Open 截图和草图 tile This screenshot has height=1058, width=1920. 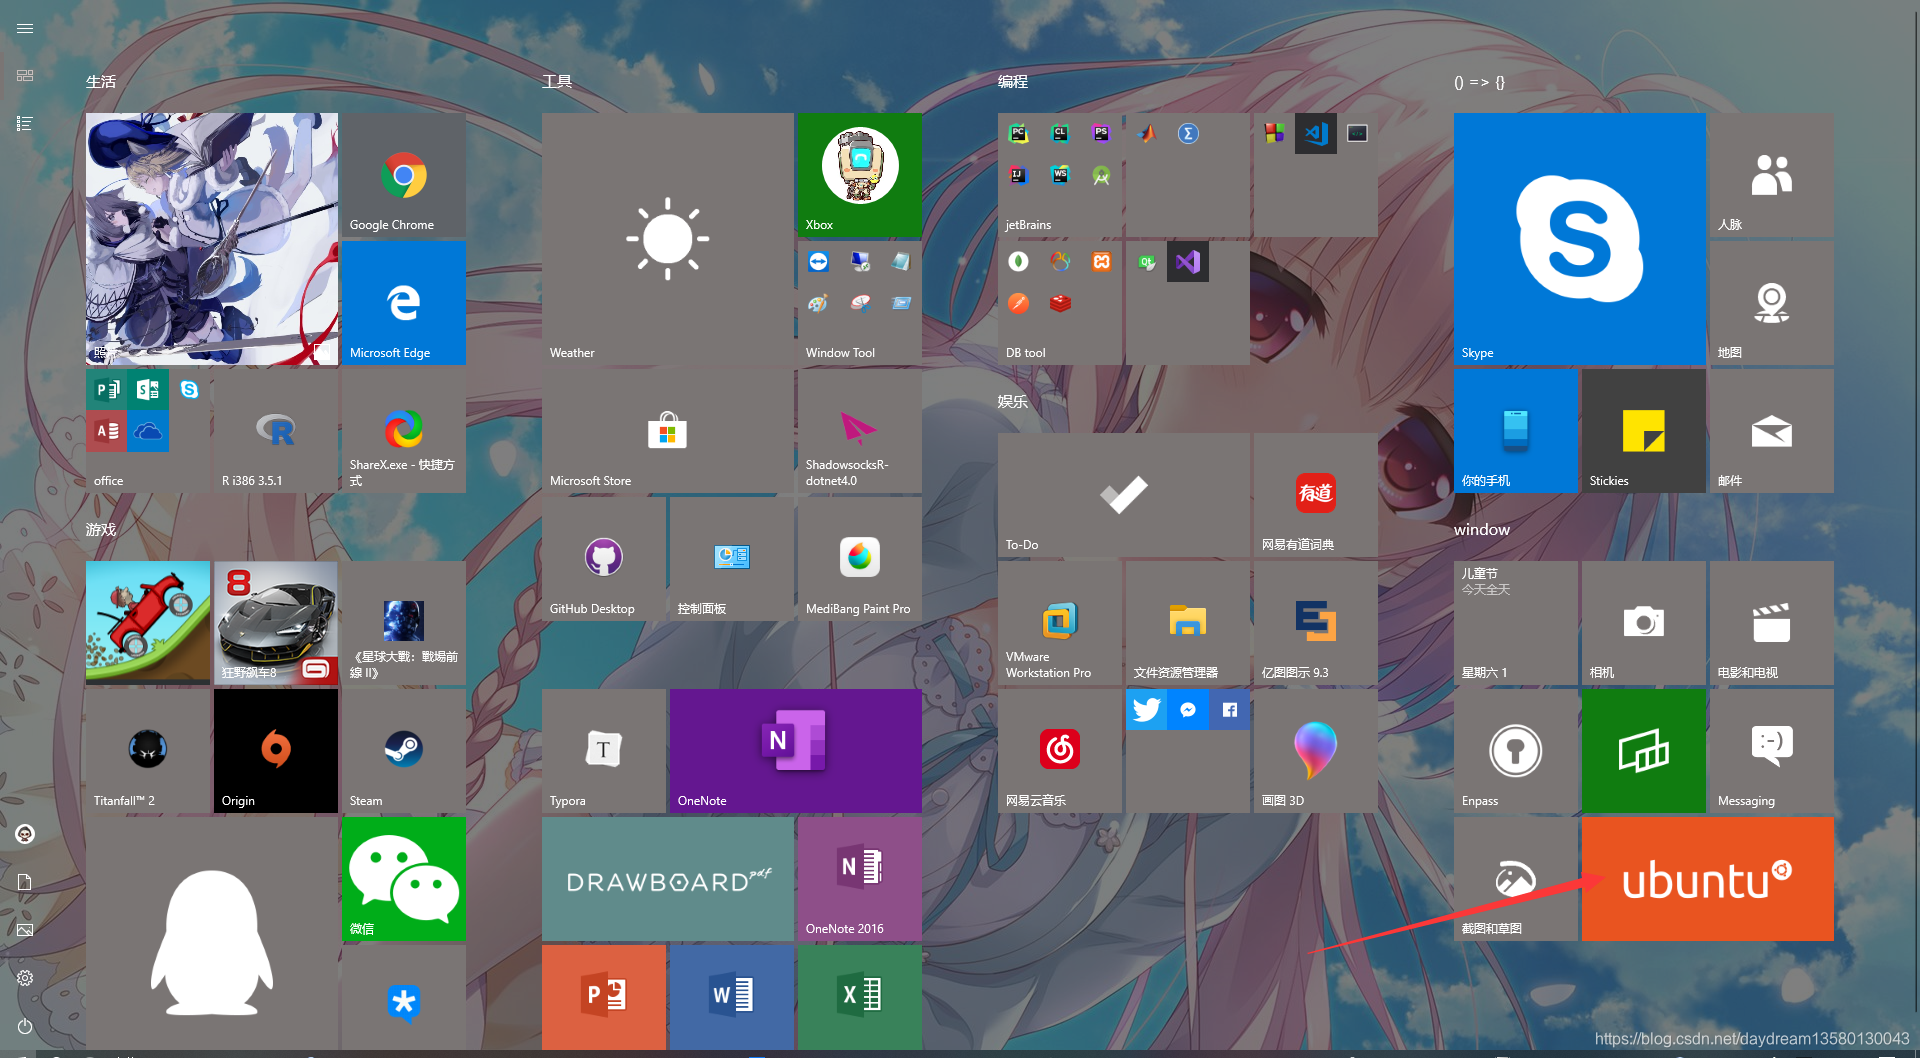(1516, 879)
